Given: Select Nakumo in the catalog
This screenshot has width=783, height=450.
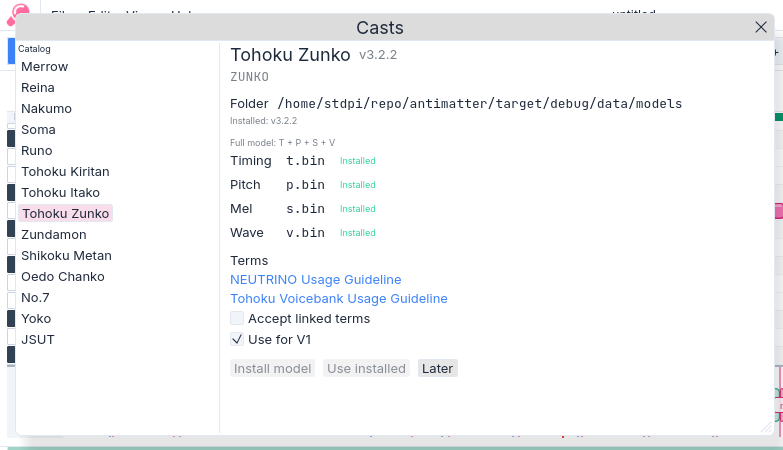Looking at the screenshot, I should click(46, 109).
